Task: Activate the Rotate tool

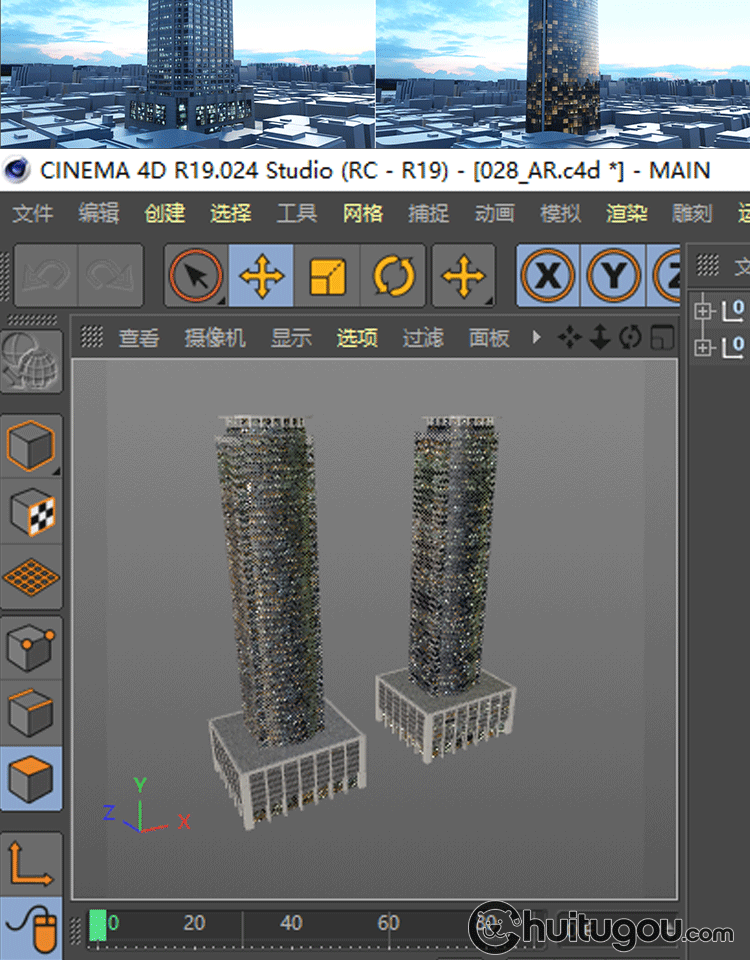Action: coord(394,276)
